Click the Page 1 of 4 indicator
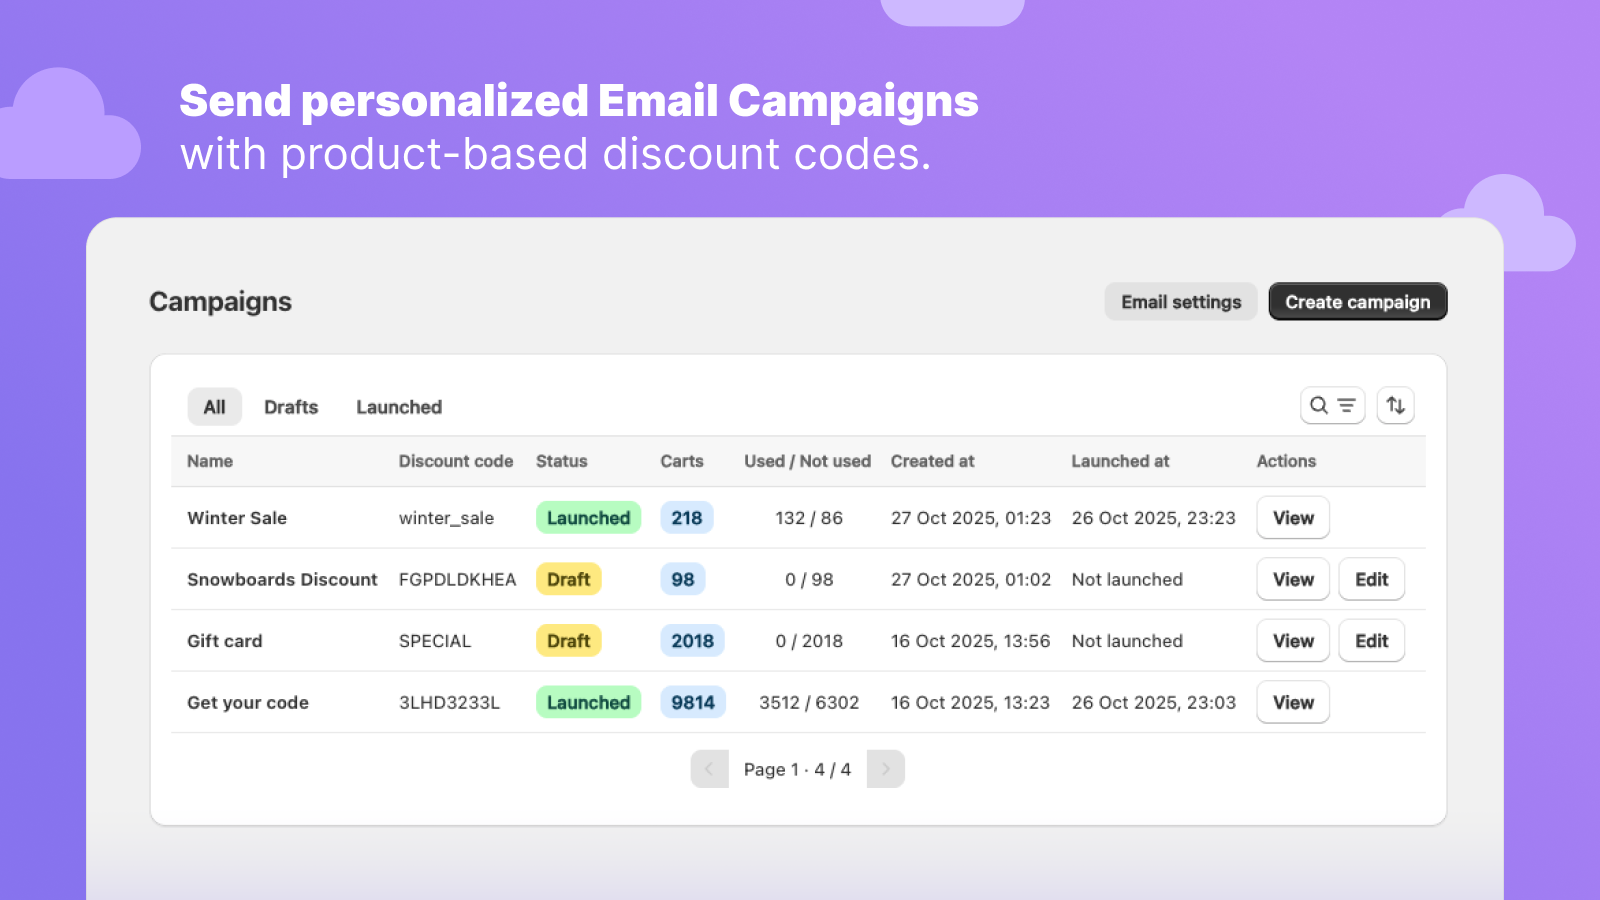The image size is (1600, 900). (798, 768)
